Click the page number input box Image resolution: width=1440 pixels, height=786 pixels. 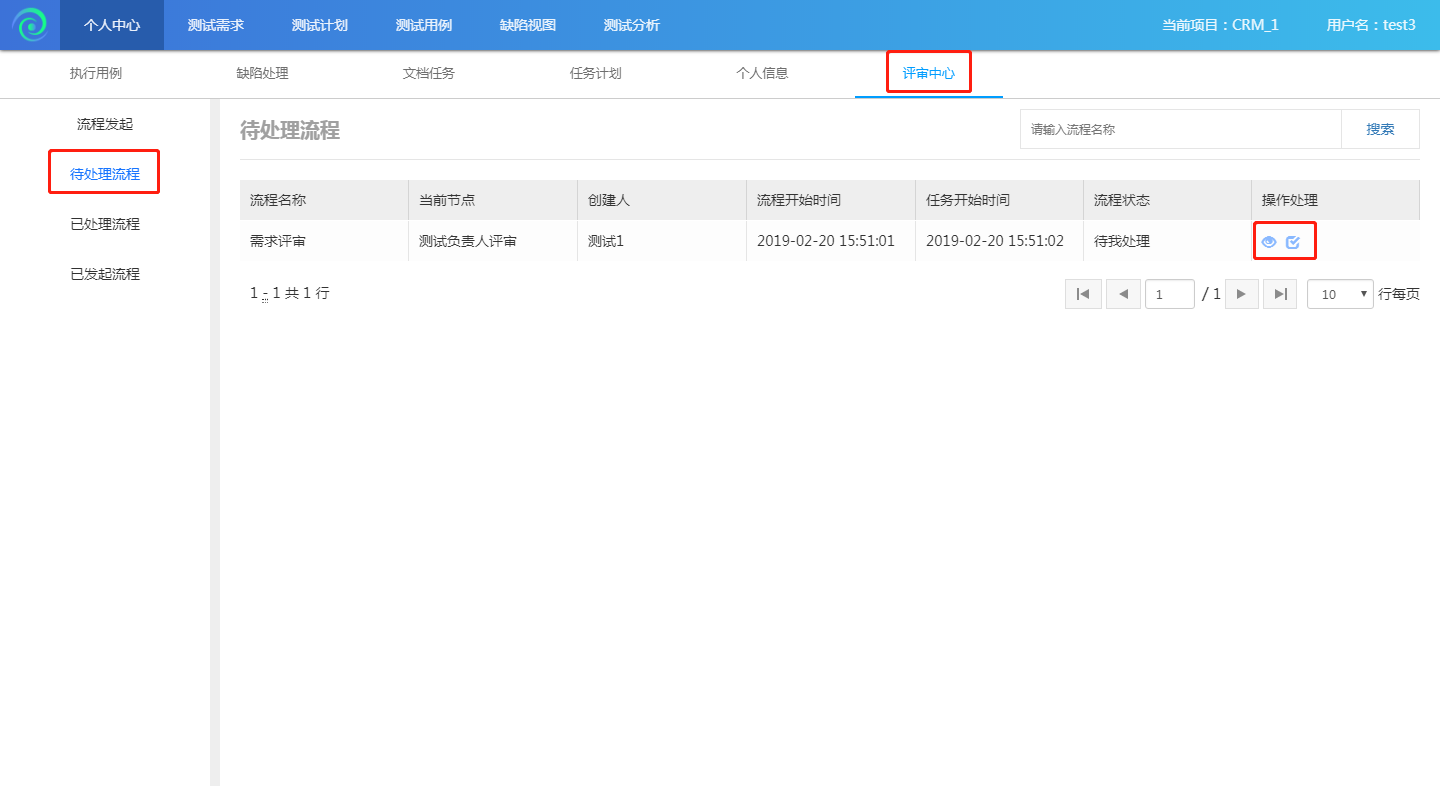[1169, 294]
